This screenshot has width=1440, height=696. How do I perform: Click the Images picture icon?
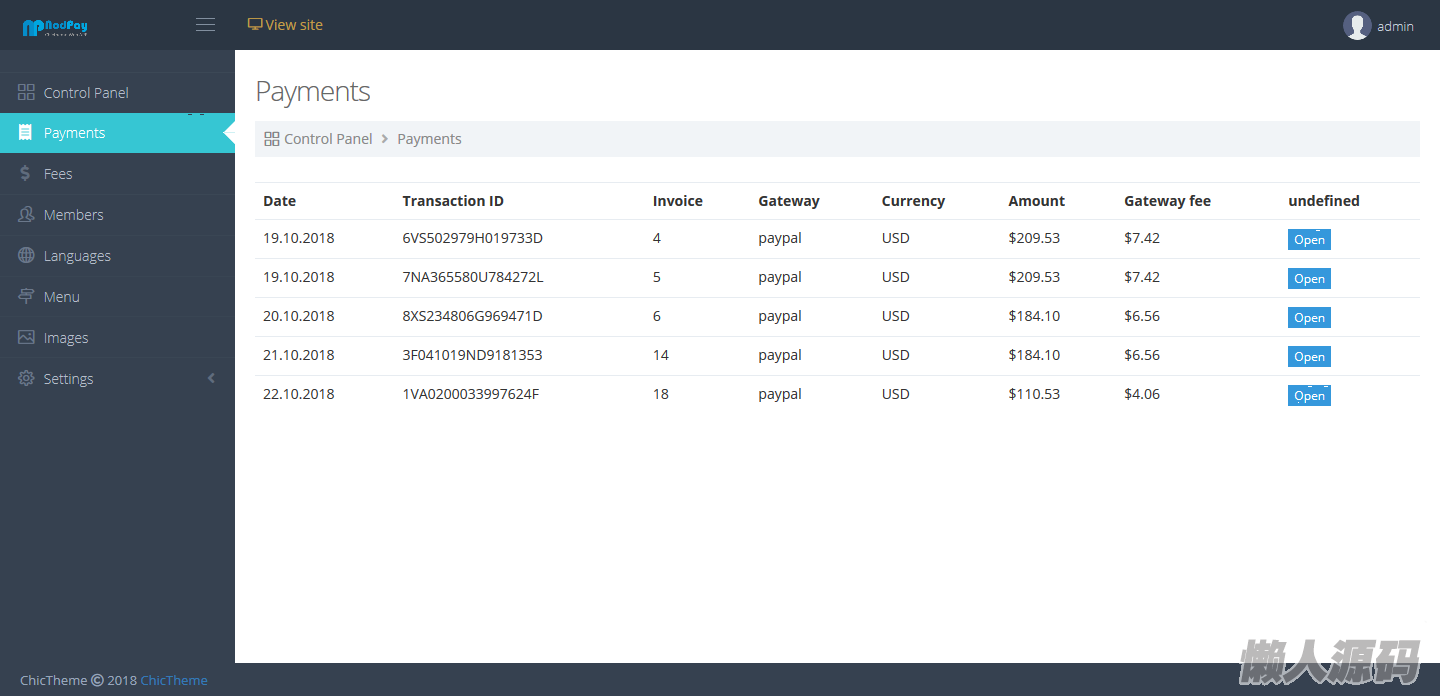26,338
